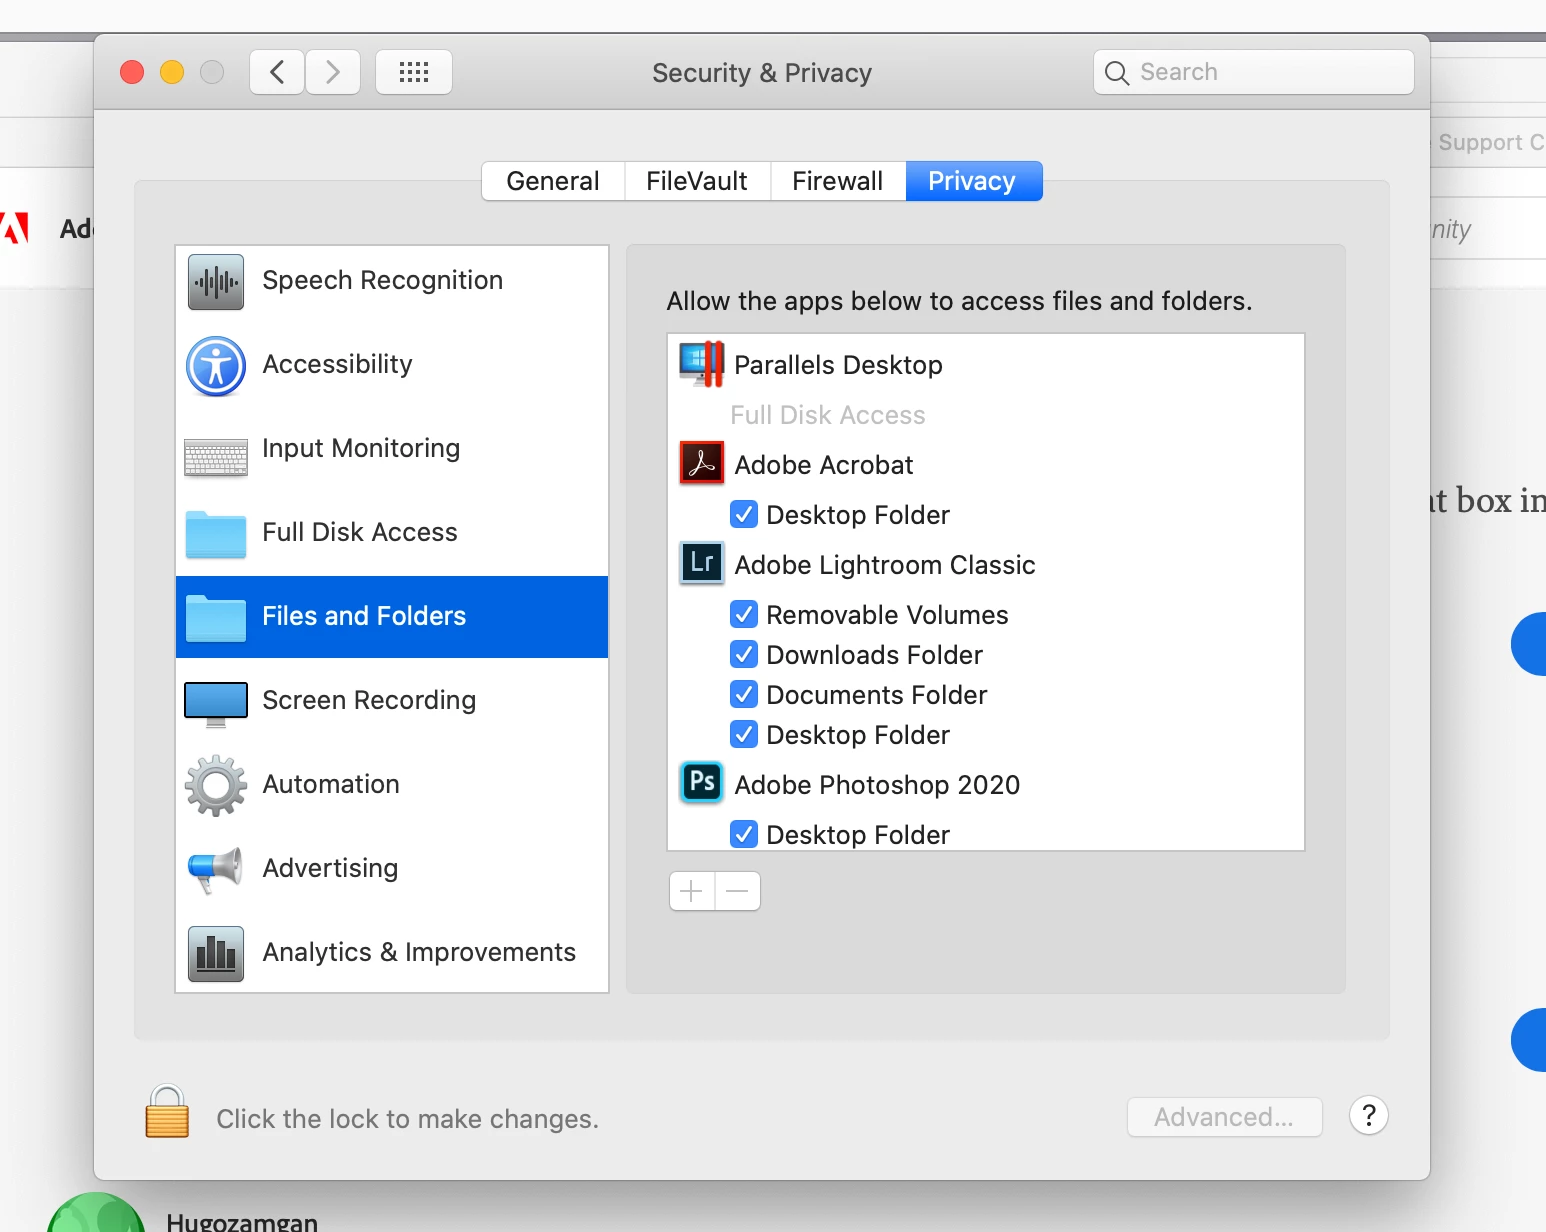This screenshot has height=1232, width=1546.
Task: Uncheck Desktop Folder under Lightroom Classic
Action: [x=744, y=734]
